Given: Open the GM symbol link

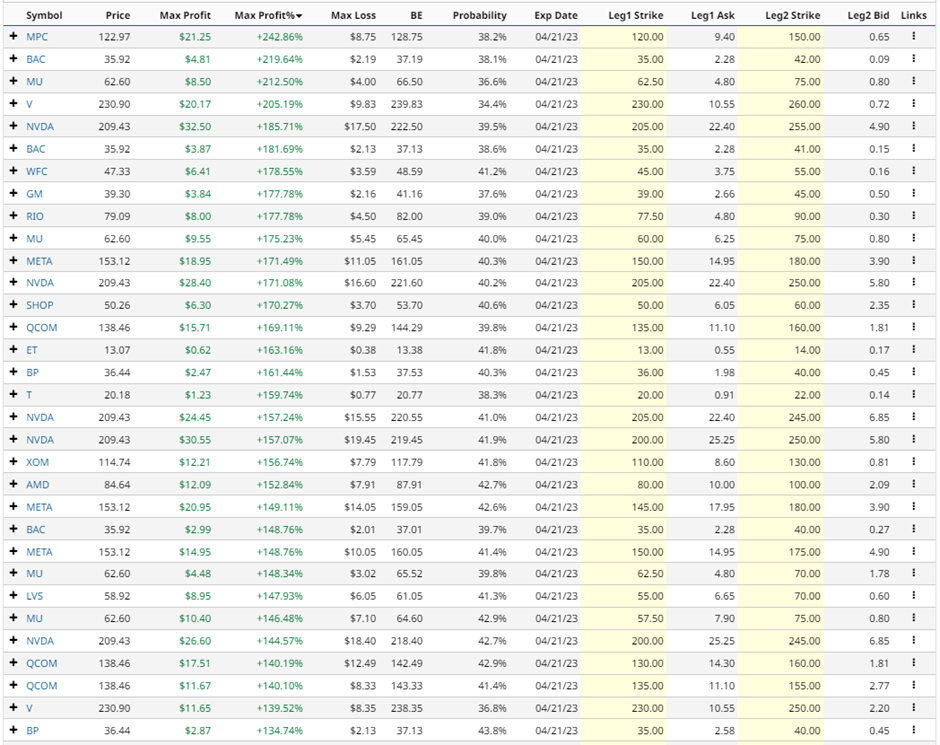Looking at the screenshot, I should tap(34, 194).
